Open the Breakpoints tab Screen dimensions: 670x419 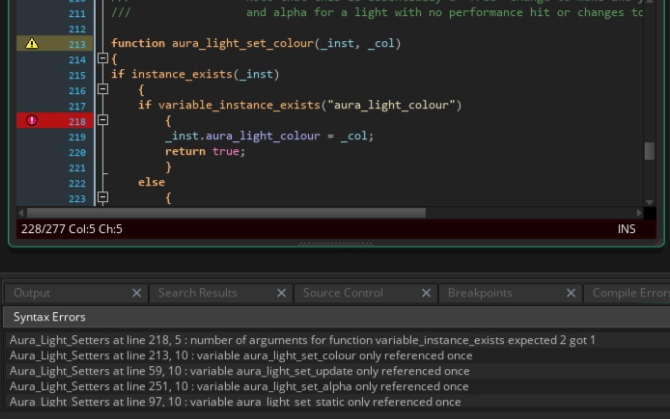(x=480, y=293)
